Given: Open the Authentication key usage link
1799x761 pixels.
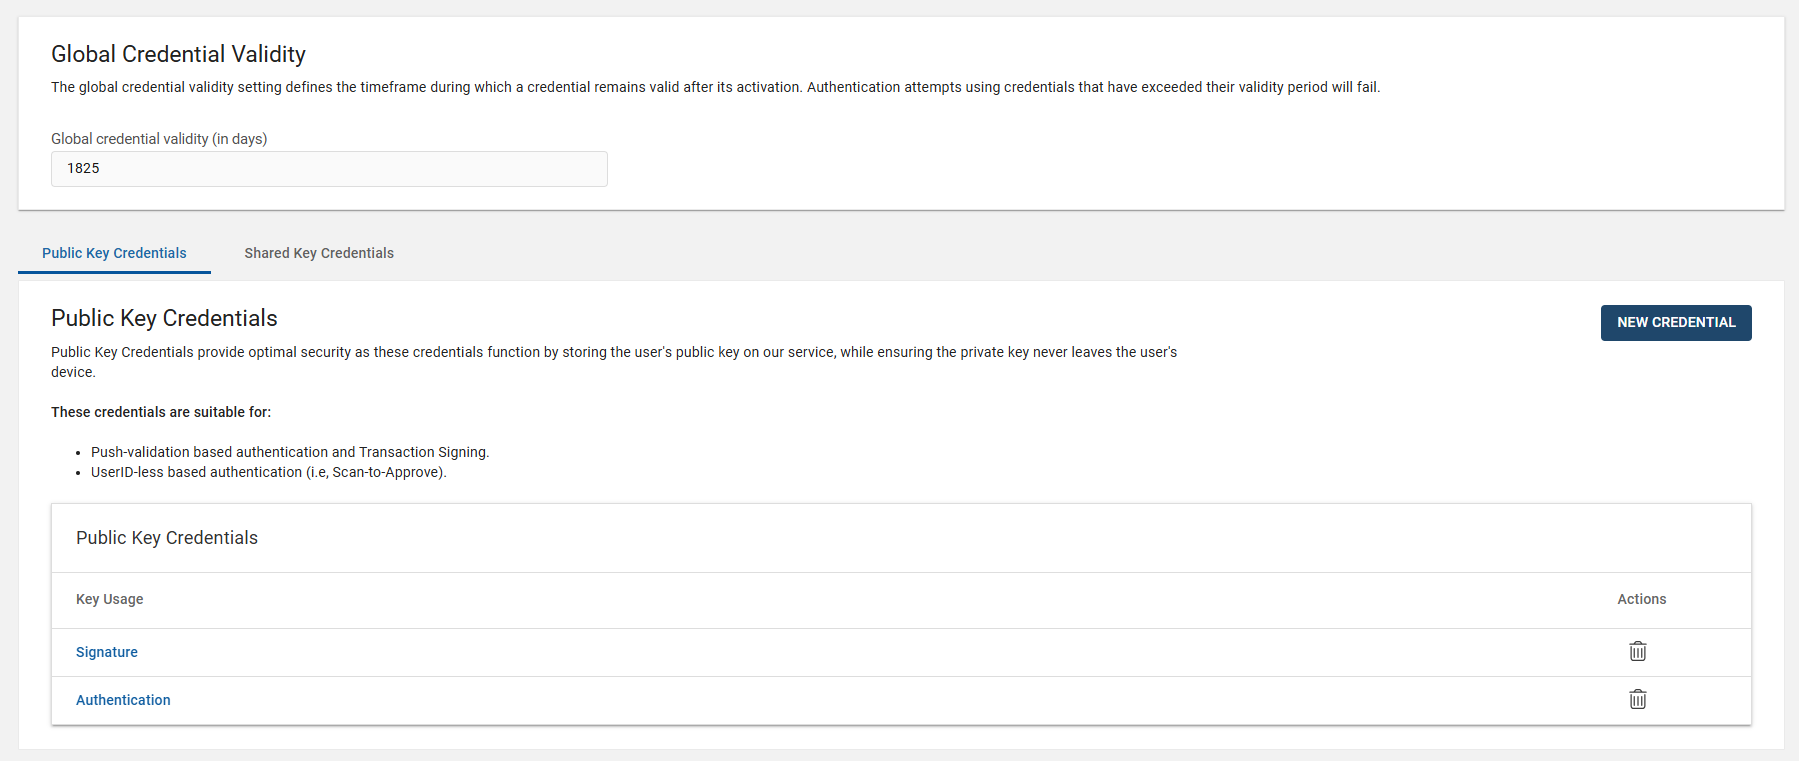Looking at the screenshot, I should coord(123,700).
